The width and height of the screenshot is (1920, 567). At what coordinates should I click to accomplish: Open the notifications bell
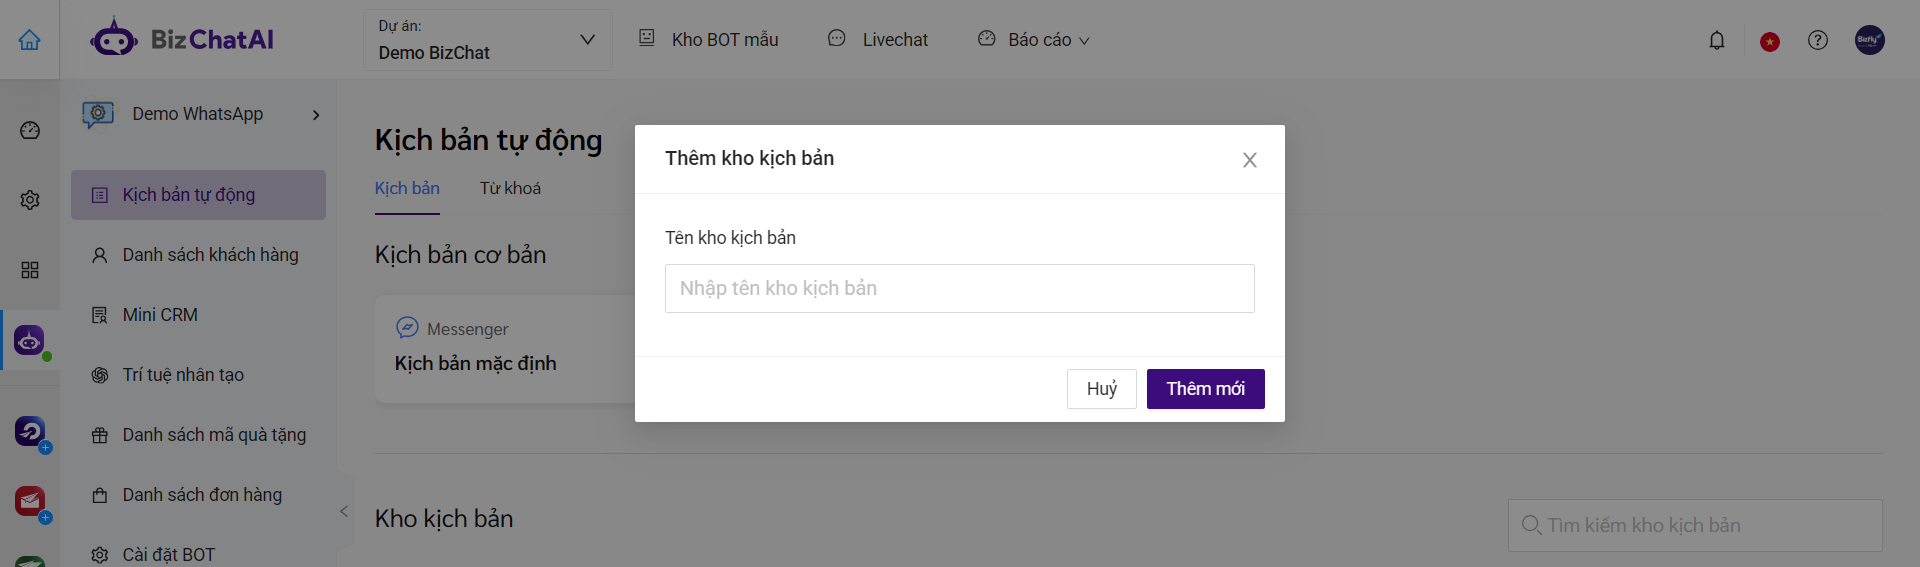[x=1717, y=40]
